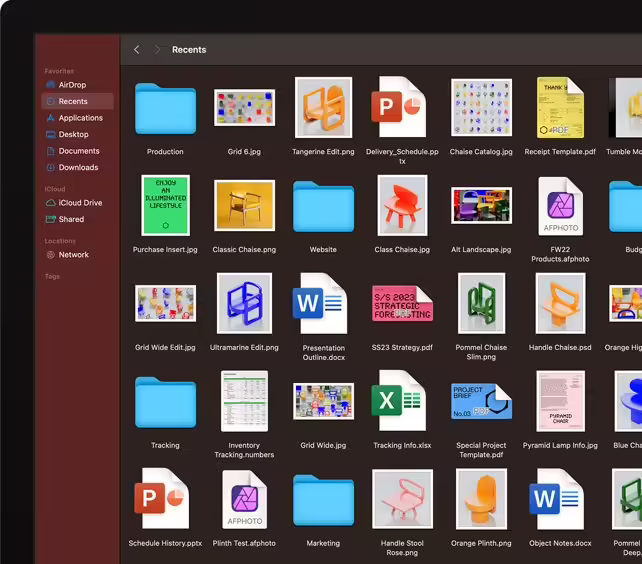Select the Inventory Tracking.numbers spreadsheet

(244, 401)
